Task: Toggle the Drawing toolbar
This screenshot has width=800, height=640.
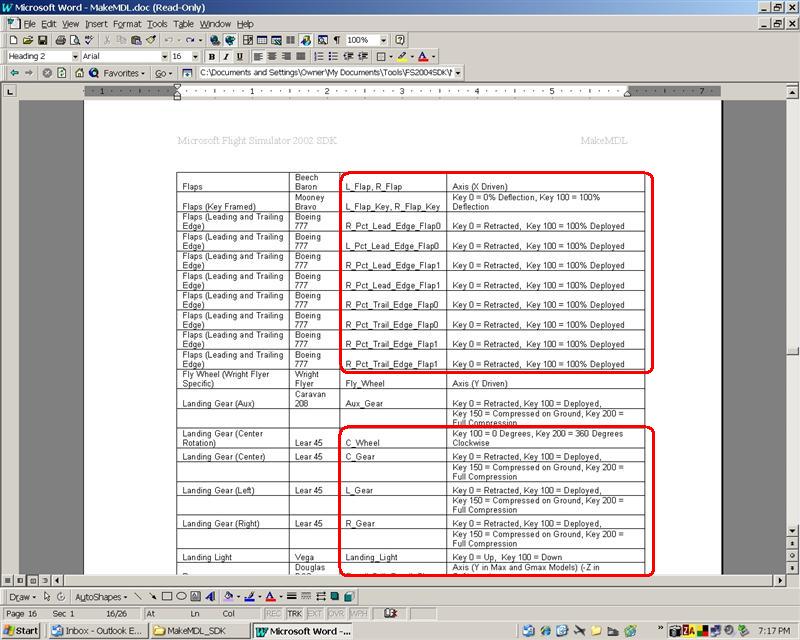Action: [306, 40]
